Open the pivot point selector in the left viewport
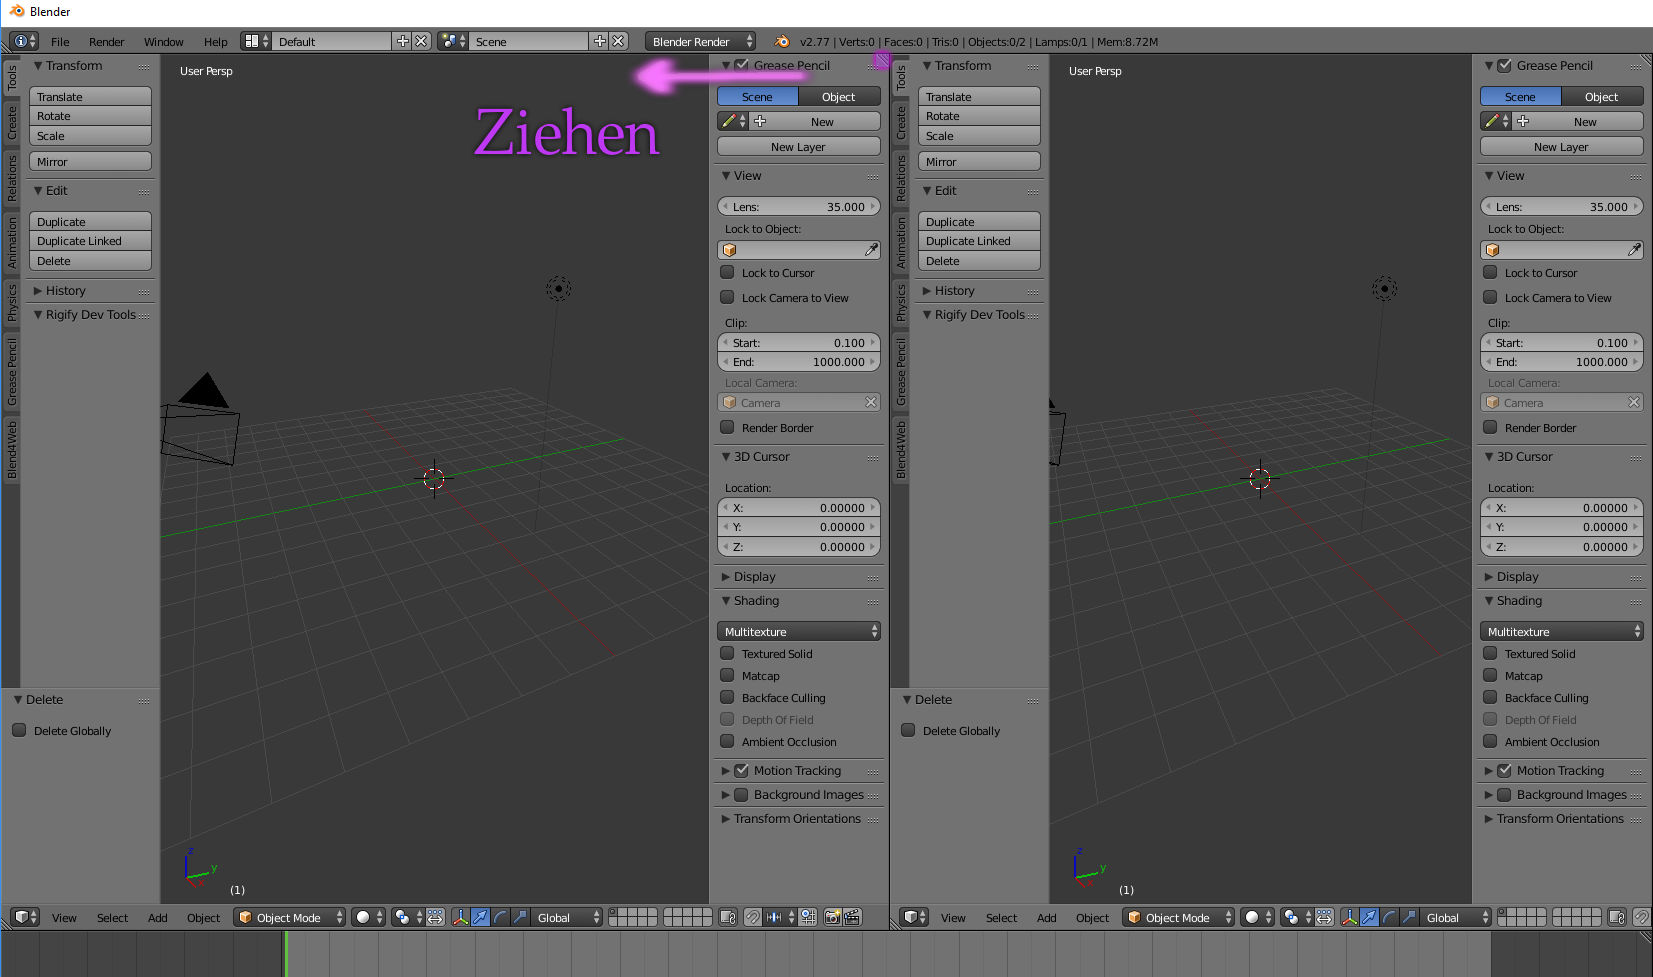This screenshot has height=977, width=1653. pos(407,917)
